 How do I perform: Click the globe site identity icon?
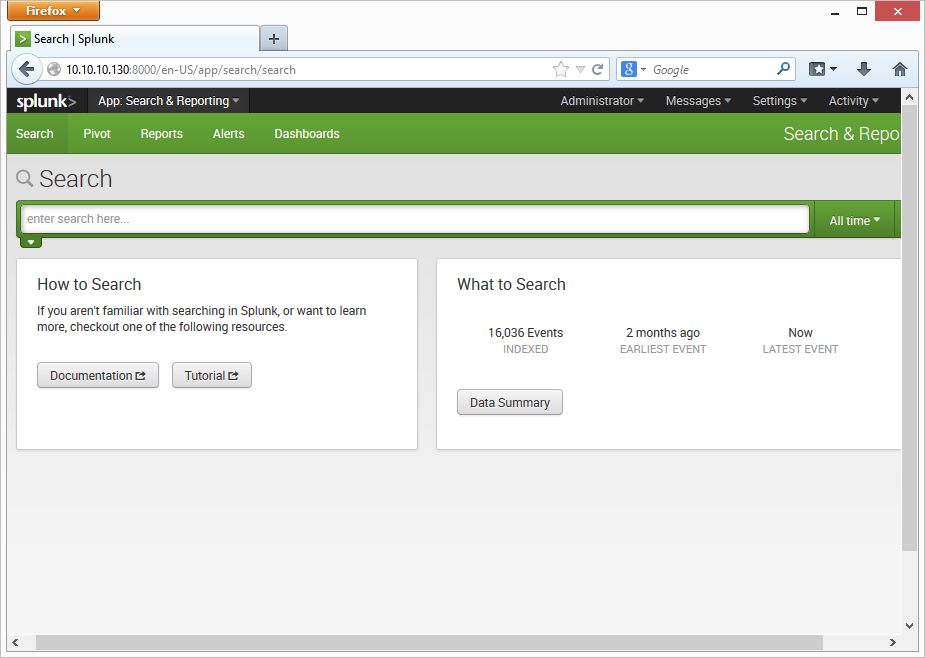coord(54,70)
